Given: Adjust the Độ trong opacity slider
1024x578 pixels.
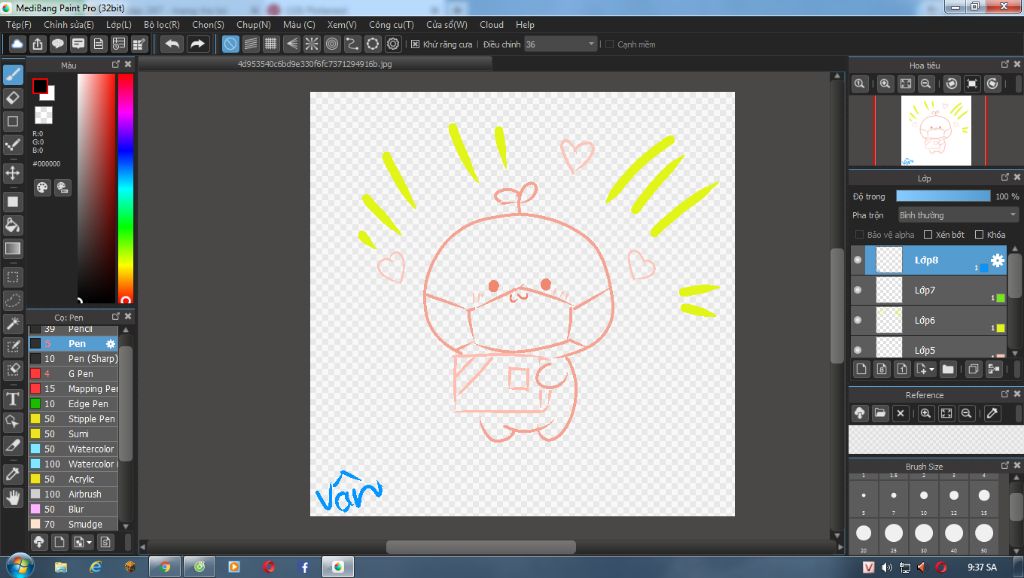Looking at the screenshot, I should click(943, 196).
